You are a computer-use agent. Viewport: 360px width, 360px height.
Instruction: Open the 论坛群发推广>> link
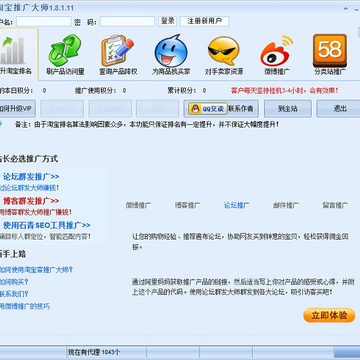tap(31, 176)
